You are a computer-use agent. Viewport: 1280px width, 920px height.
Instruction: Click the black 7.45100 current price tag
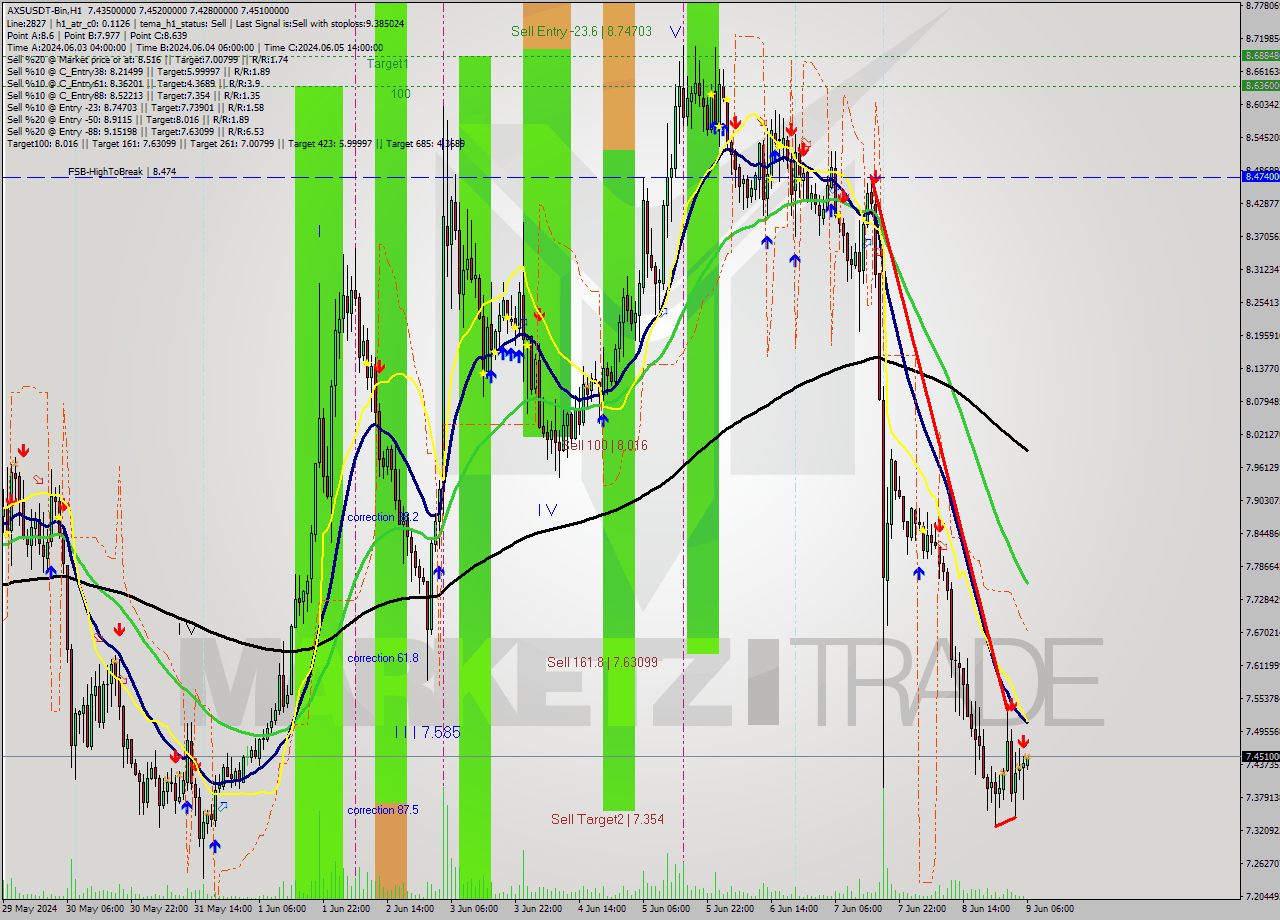click(1260, 756)
